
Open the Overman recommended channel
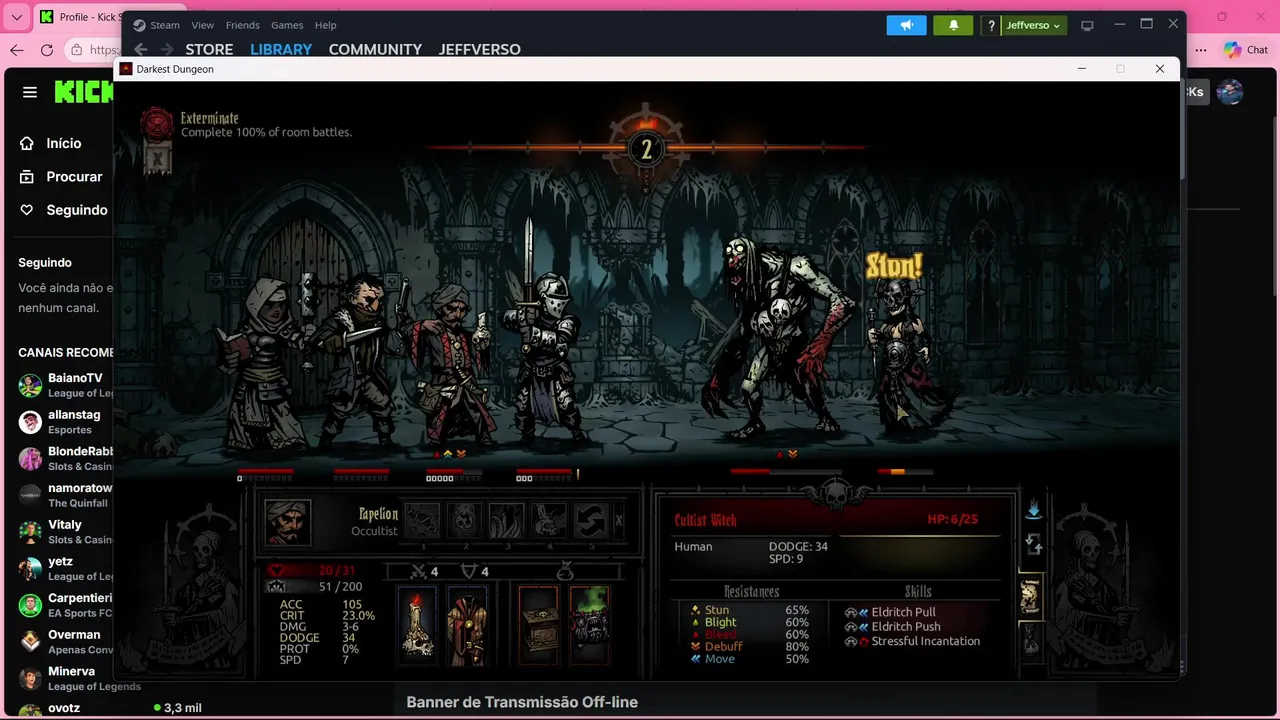point(65,641)
